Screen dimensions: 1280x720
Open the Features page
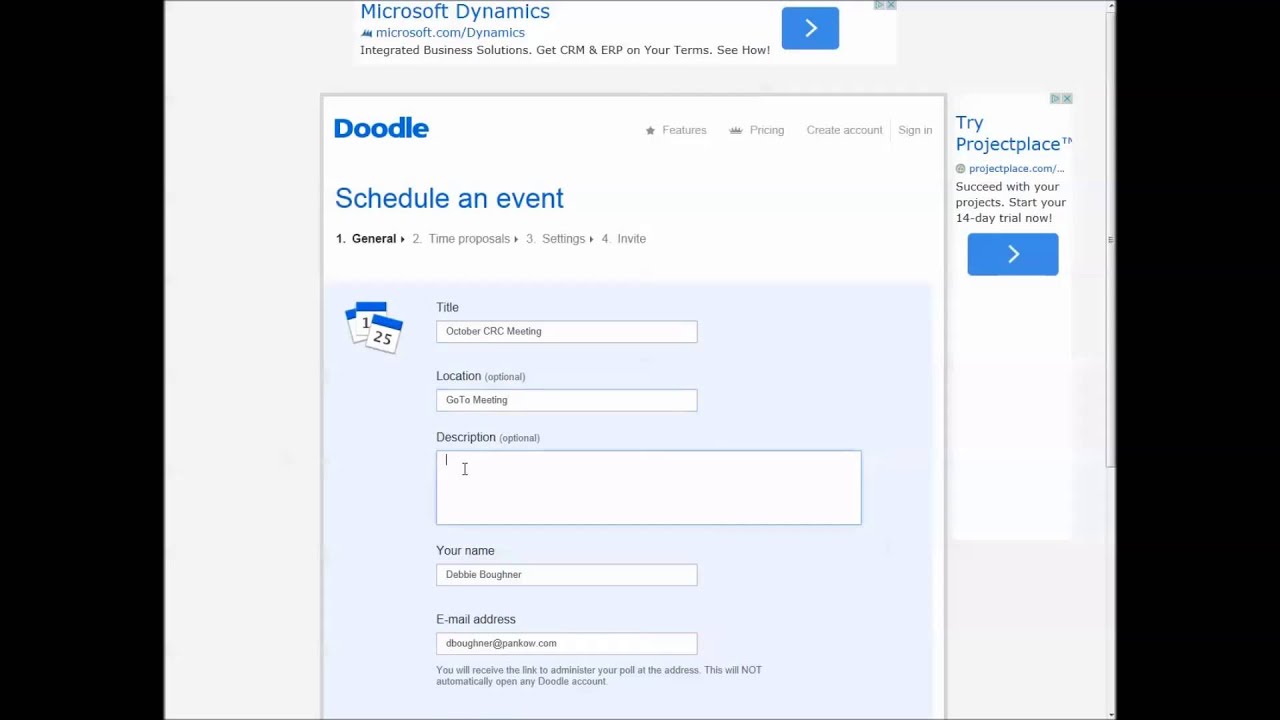[x=684, y=130]
